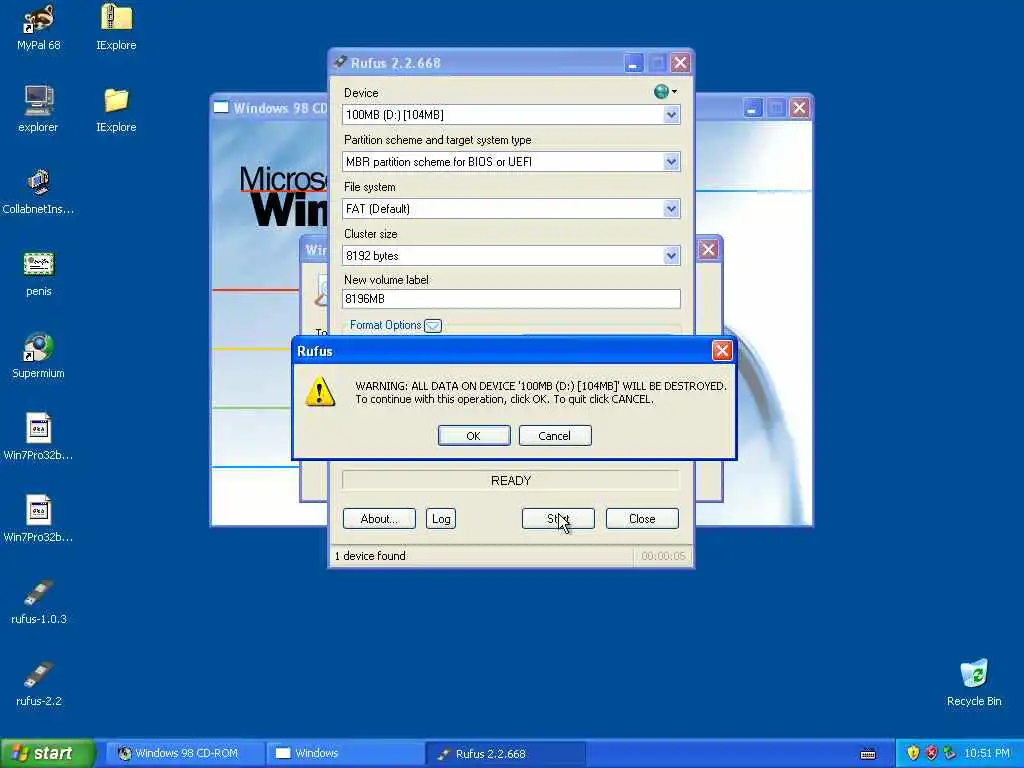Switch to Rufus 2.2.668 taskbar item
The image size is (1024, 768).
(505, 753)
